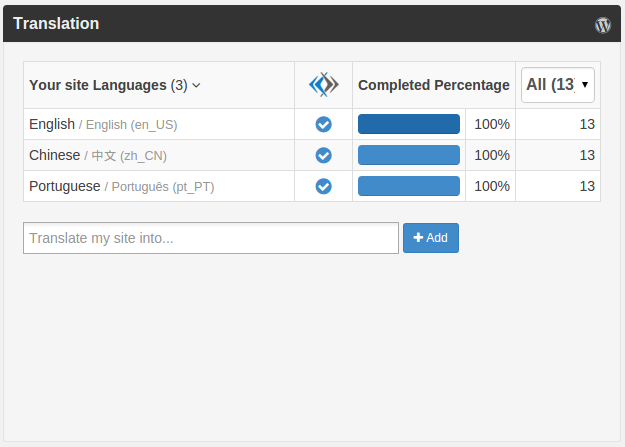Click the Translation panel title
This screenshot has width=625, height=447.
click(56, 24)
